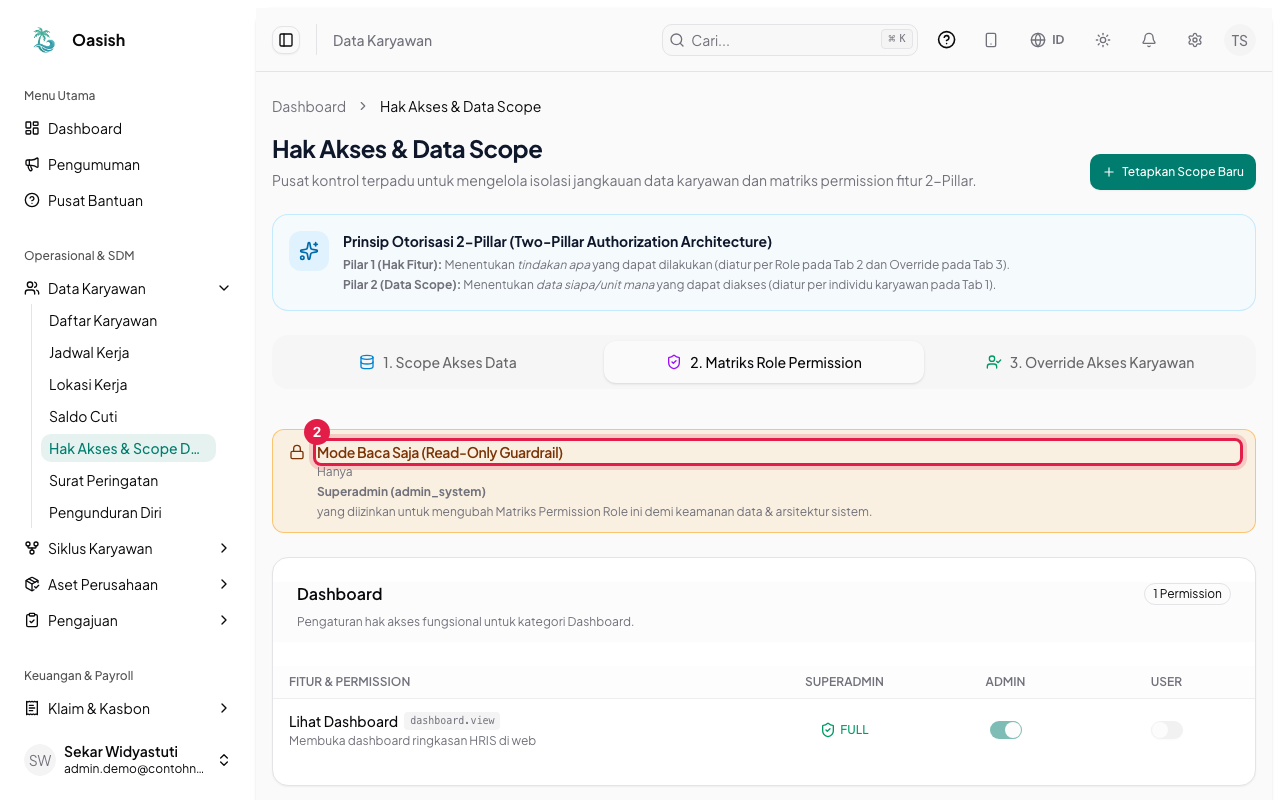Open the help question mark icon

947,40
